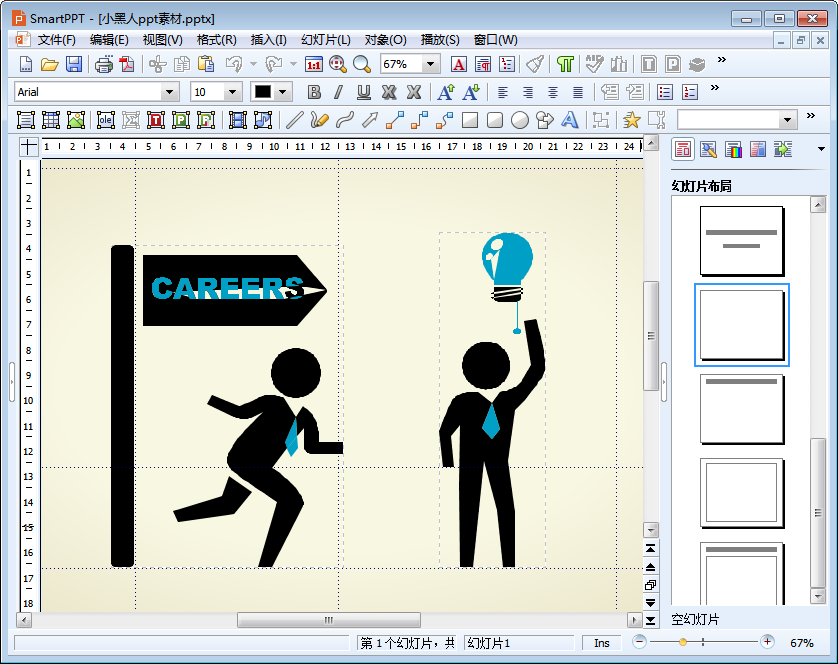Insert a table frame from the object toolbar
This screenshot has height=664, width=838.
pyautogui.click(x=51, y=120)
